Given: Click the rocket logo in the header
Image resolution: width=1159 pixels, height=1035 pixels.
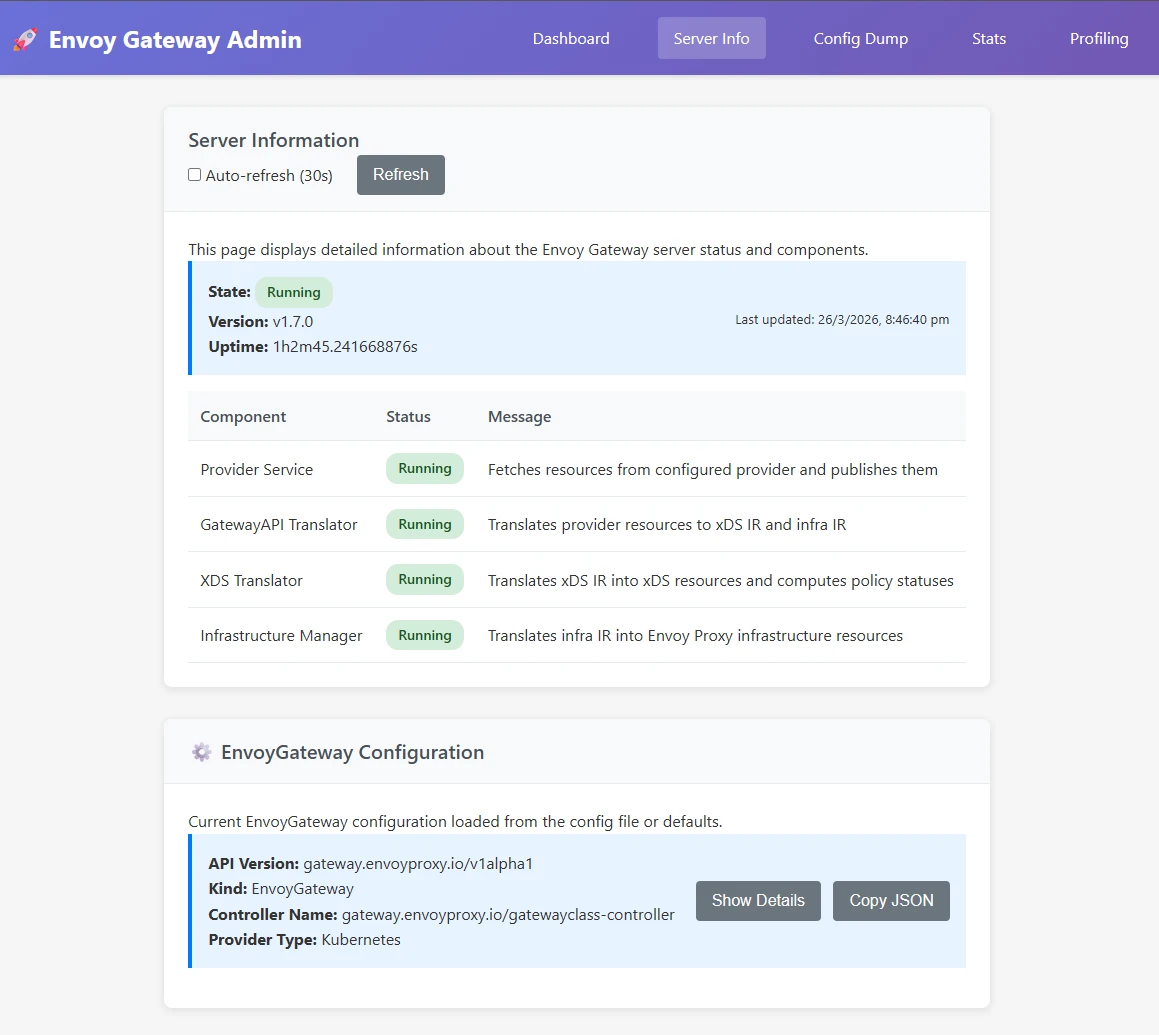Looking at the screenshot, I should tap(24, 39).
